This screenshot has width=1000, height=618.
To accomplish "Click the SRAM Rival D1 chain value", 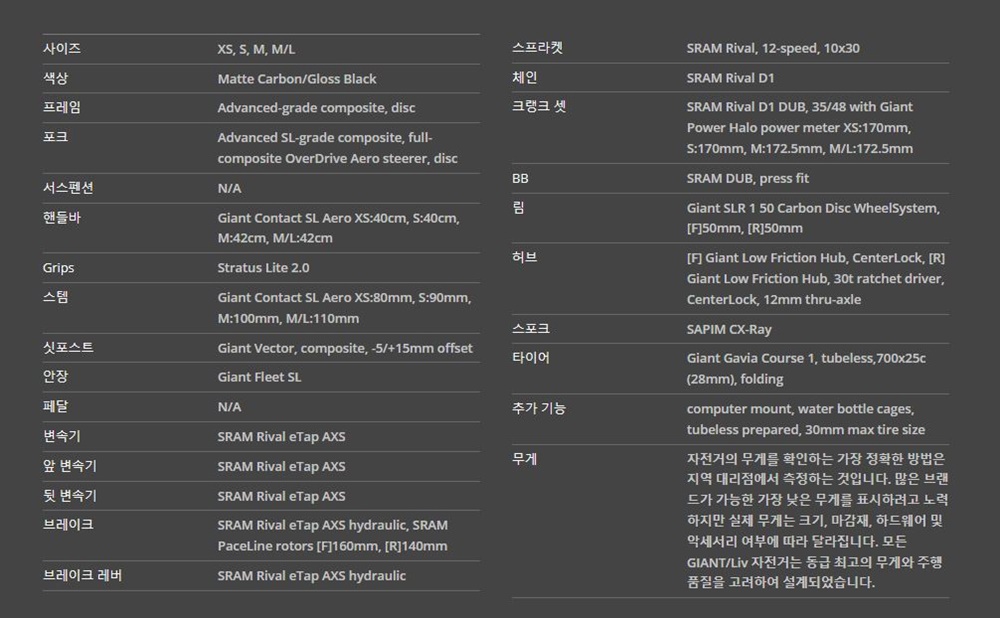I will 730,78.
